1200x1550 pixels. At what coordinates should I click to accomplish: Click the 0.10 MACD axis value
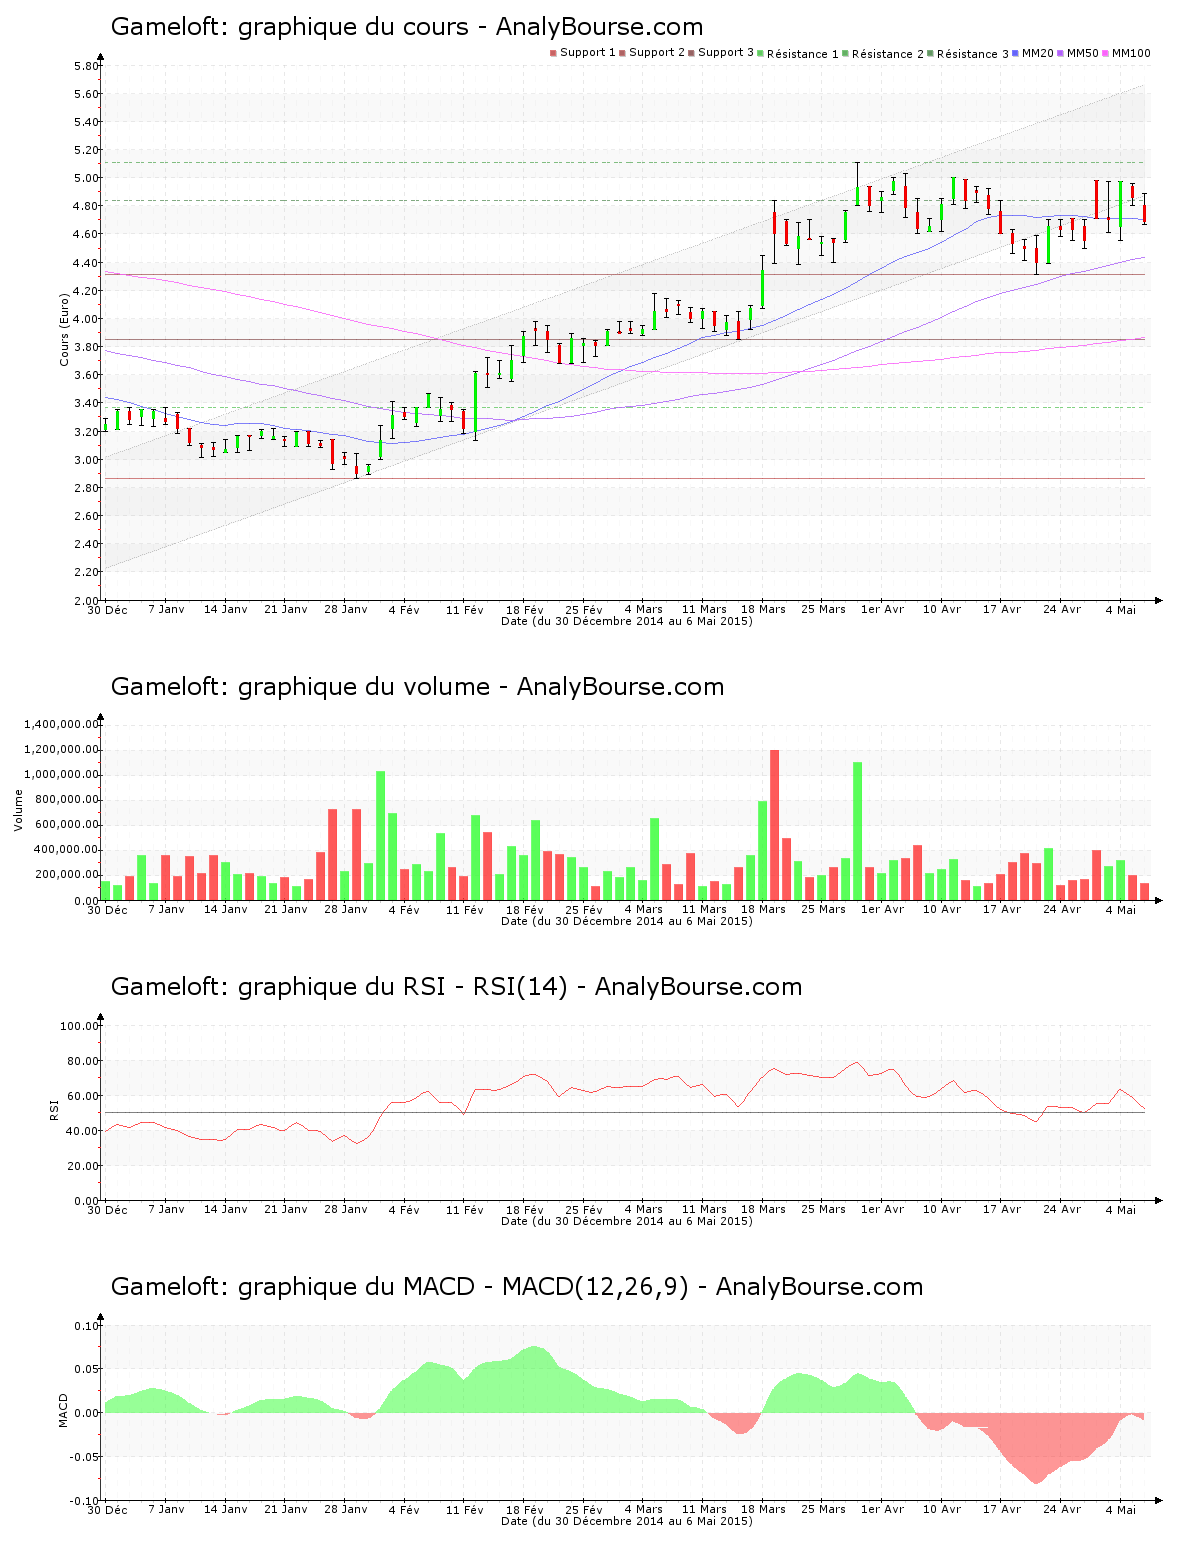86,1326
